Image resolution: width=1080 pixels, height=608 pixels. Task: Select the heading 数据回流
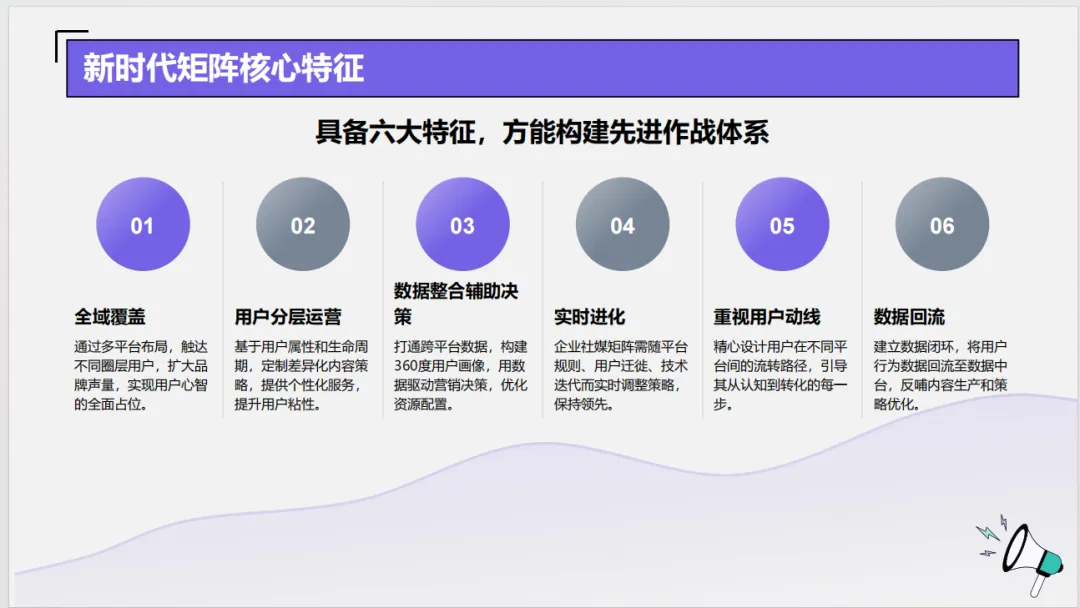coord(909,317)
